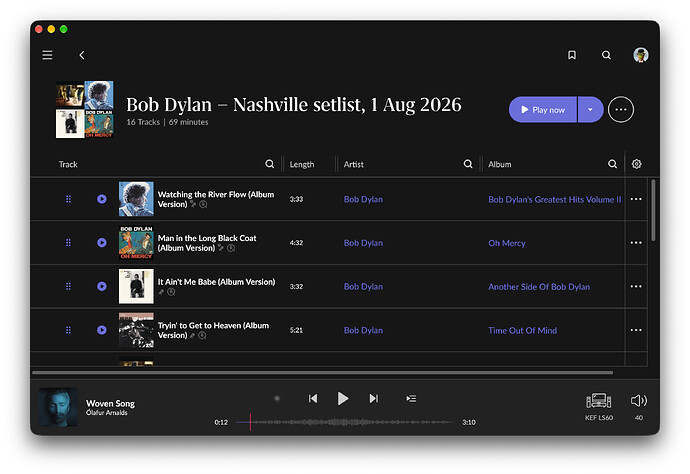Select the Watching the River Flow track title
The height and width of the screenshot is (474, 690).
216,199
